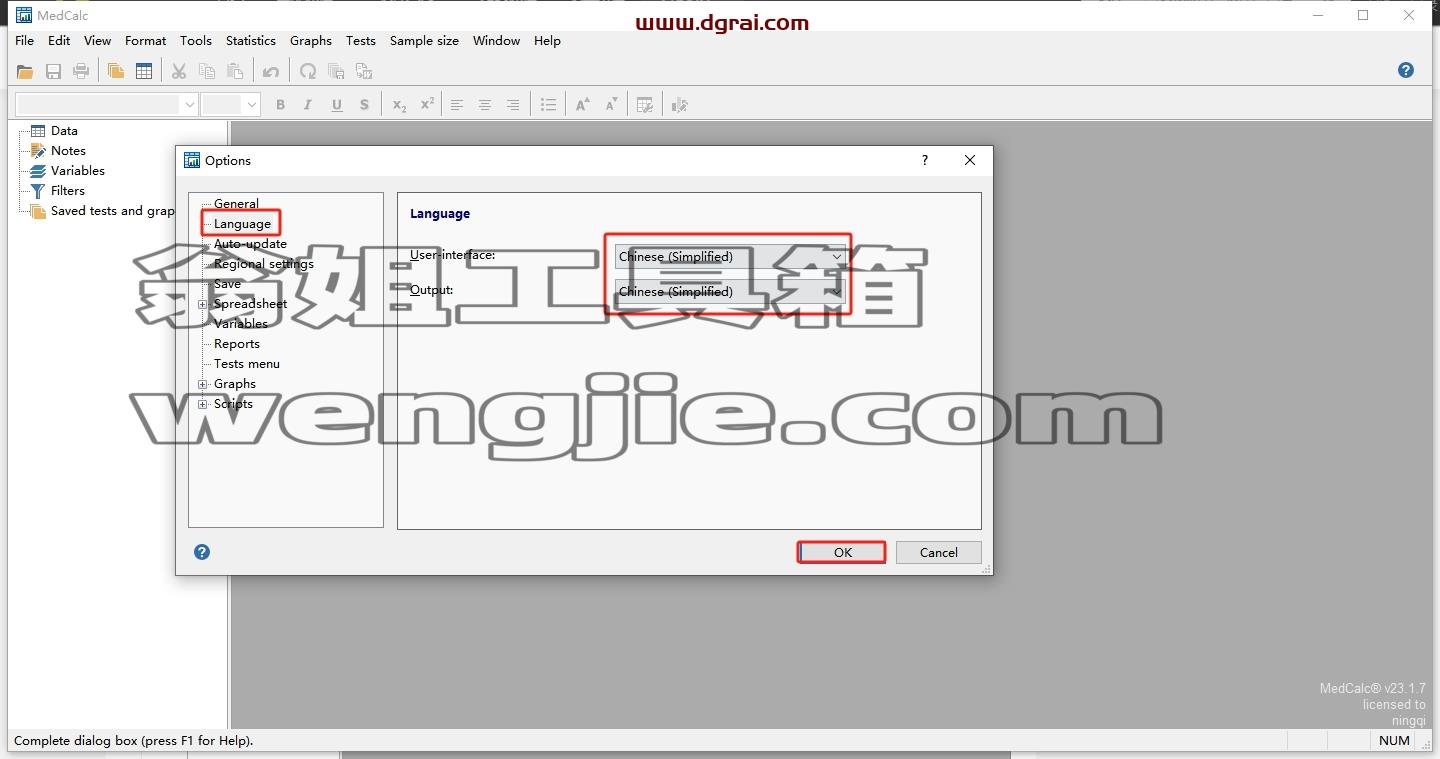Select General in options tree
Screen dimensions: 1440x759
click(x=236, y=204)
